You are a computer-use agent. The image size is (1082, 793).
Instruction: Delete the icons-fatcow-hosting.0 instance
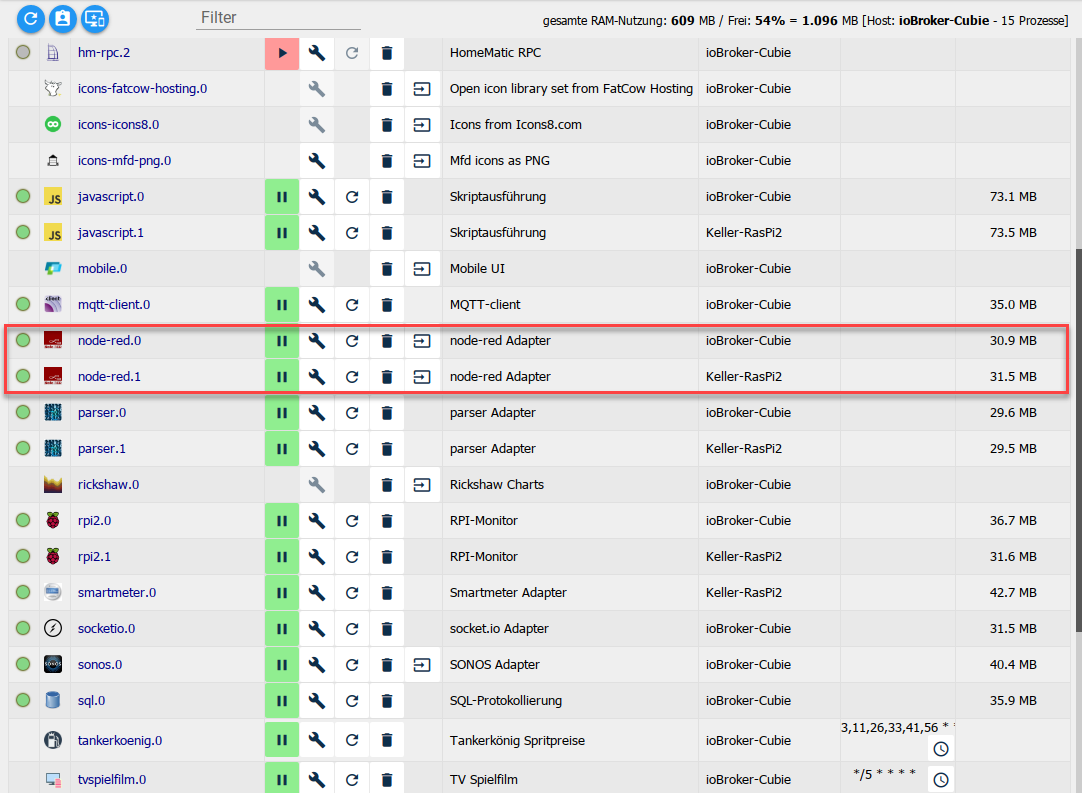pyautogui.click(x=387, y=89)
